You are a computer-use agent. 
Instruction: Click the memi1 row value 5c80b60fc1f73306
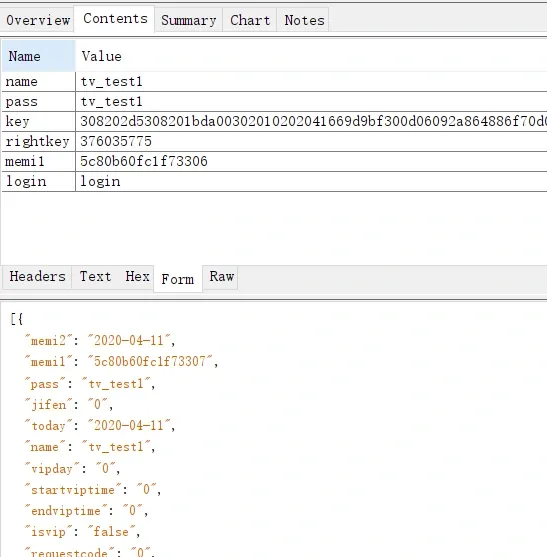point(144,162)
